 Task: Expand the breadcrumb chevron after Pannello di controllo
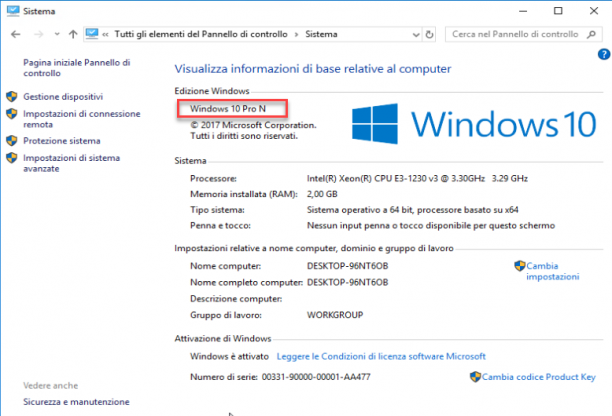coord(296,35)
